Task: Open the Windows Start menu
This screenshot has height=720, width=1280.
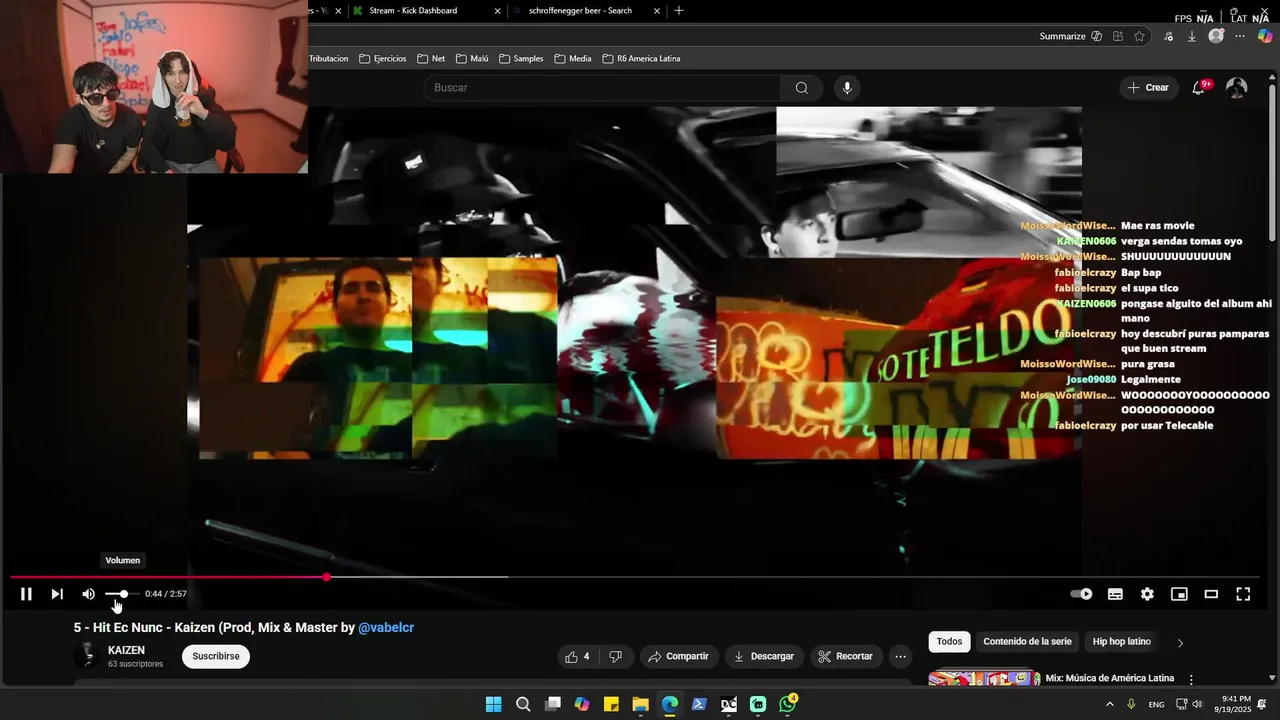Action: tap(493, 704)
